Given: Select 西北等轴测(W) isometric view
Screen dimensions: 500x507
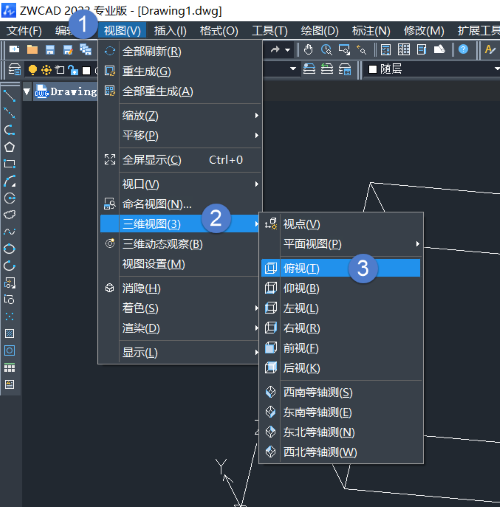Looking at the screenshot, I should point(341,452).
